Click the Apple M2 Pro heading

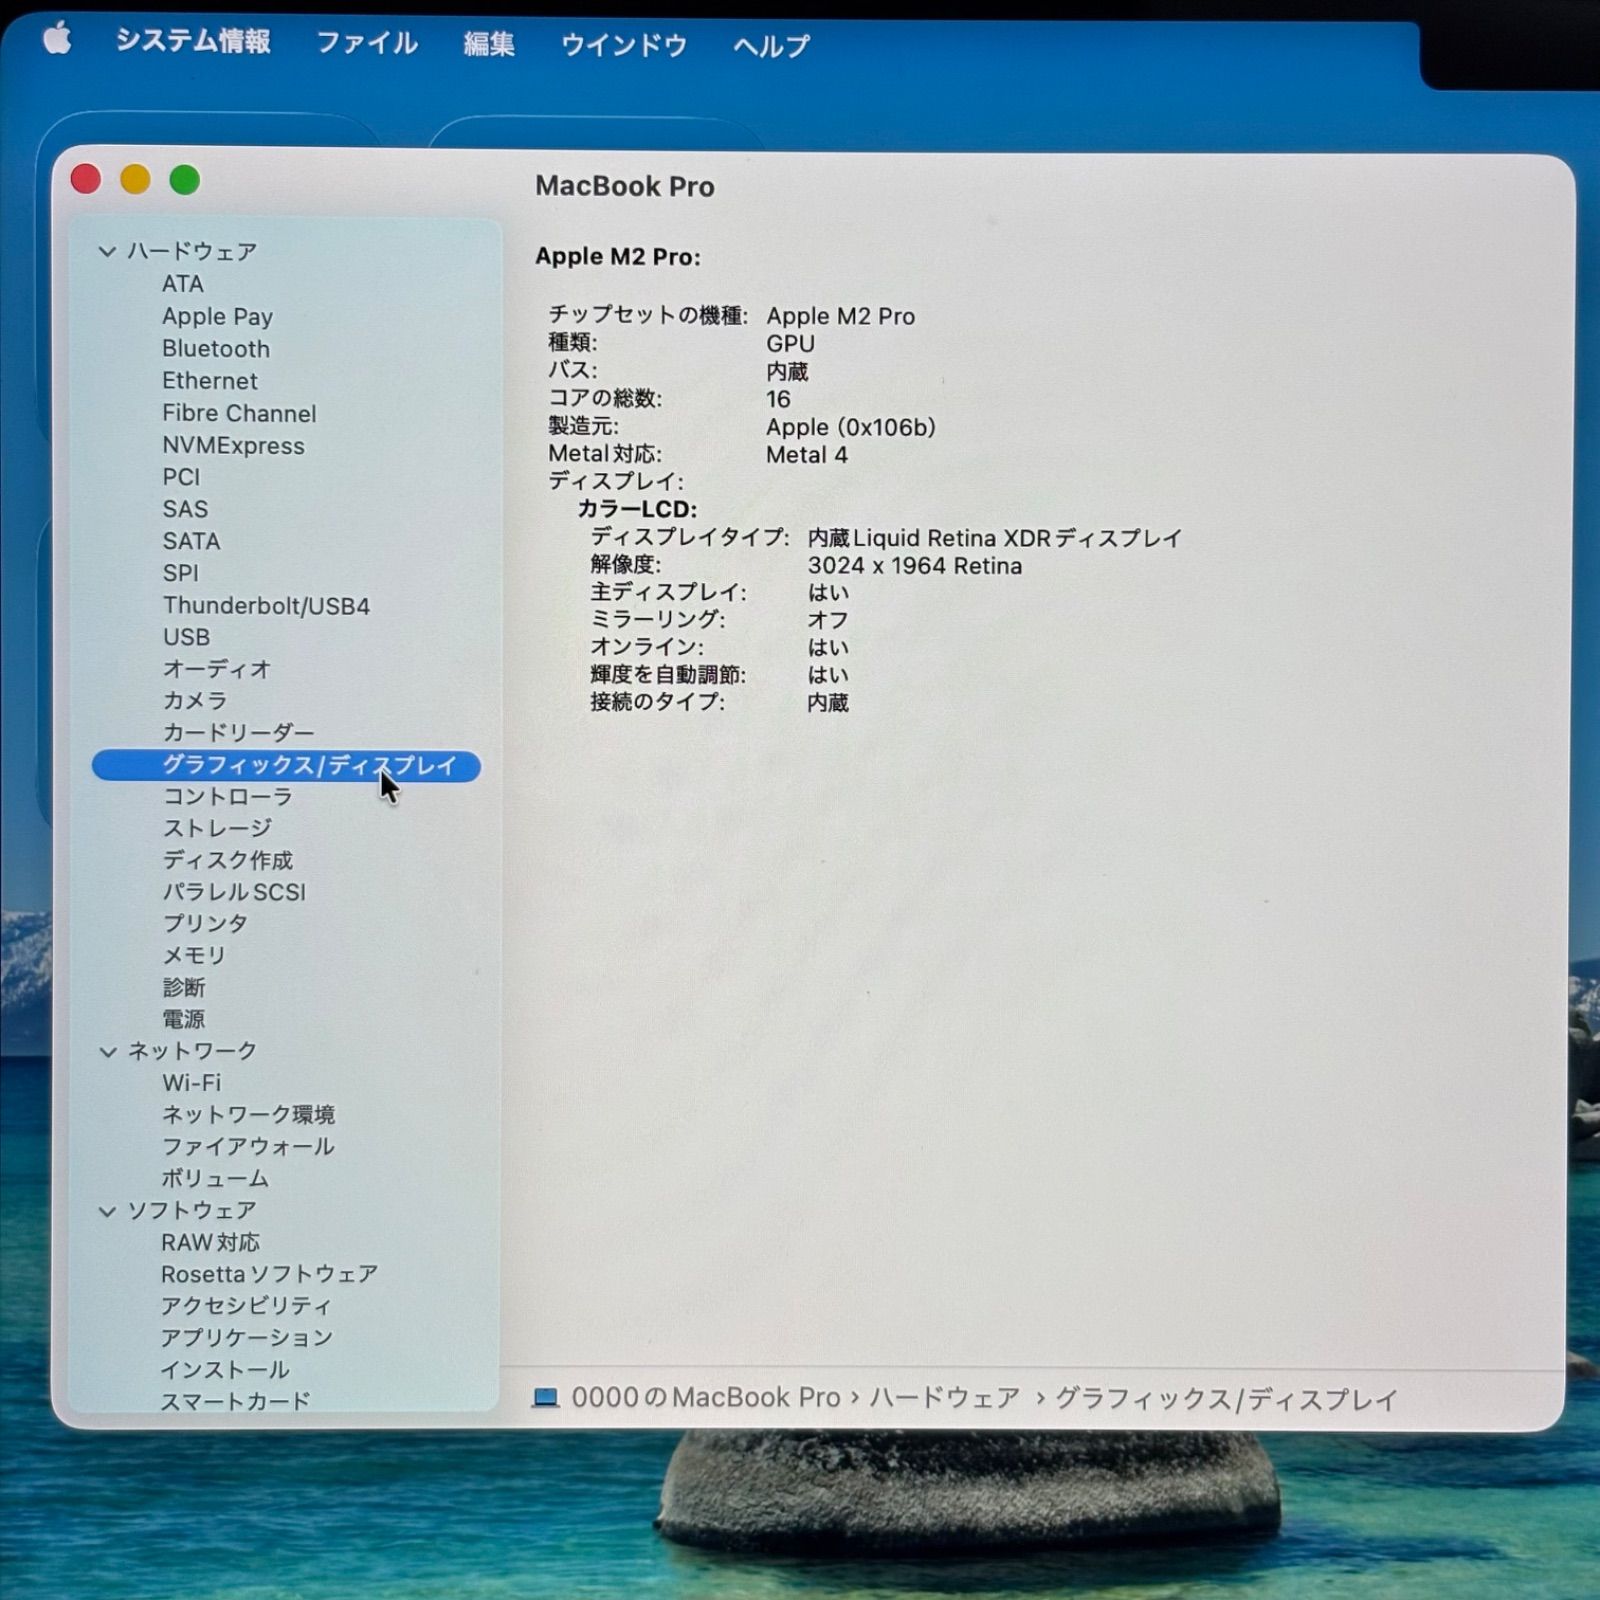(x=618, y=257)
